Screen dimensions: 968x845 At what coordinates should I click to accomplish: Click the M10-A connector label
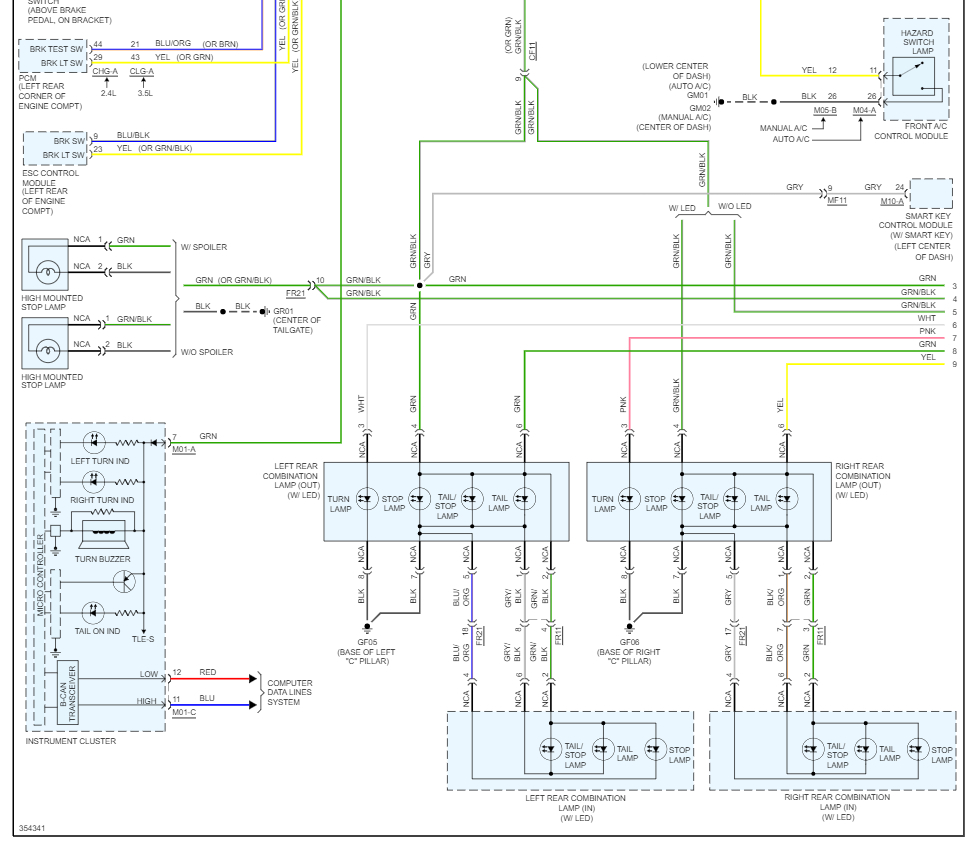point(892,201)
